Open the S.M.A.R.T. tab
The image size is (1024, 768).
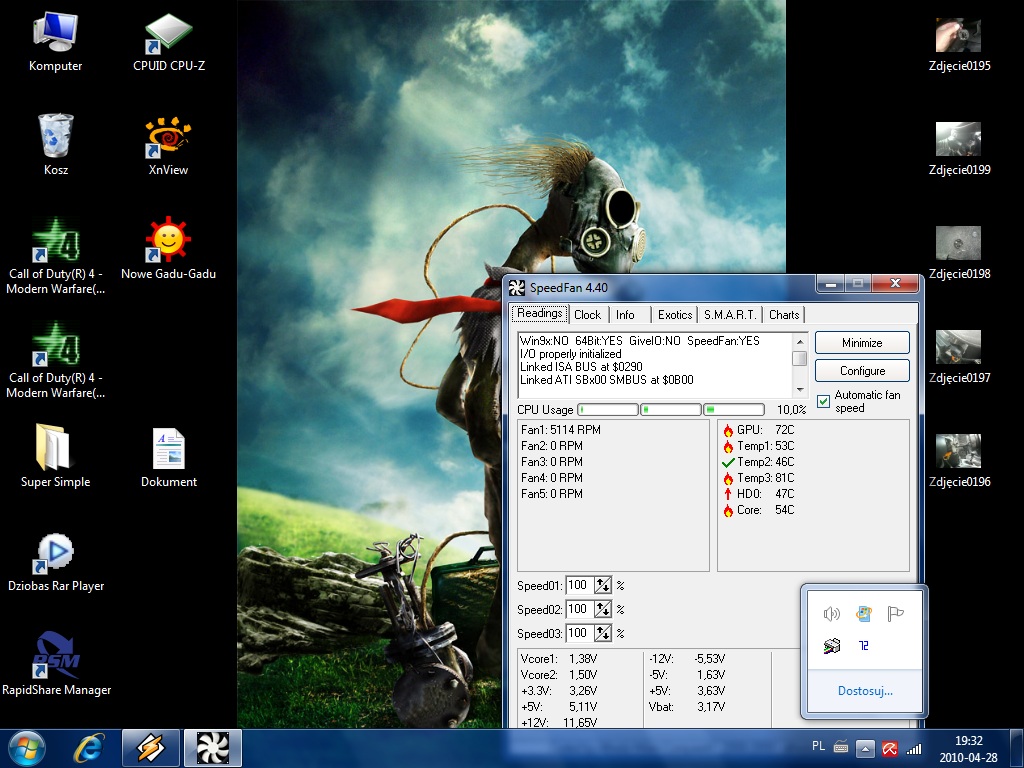(x=729, y=314)
